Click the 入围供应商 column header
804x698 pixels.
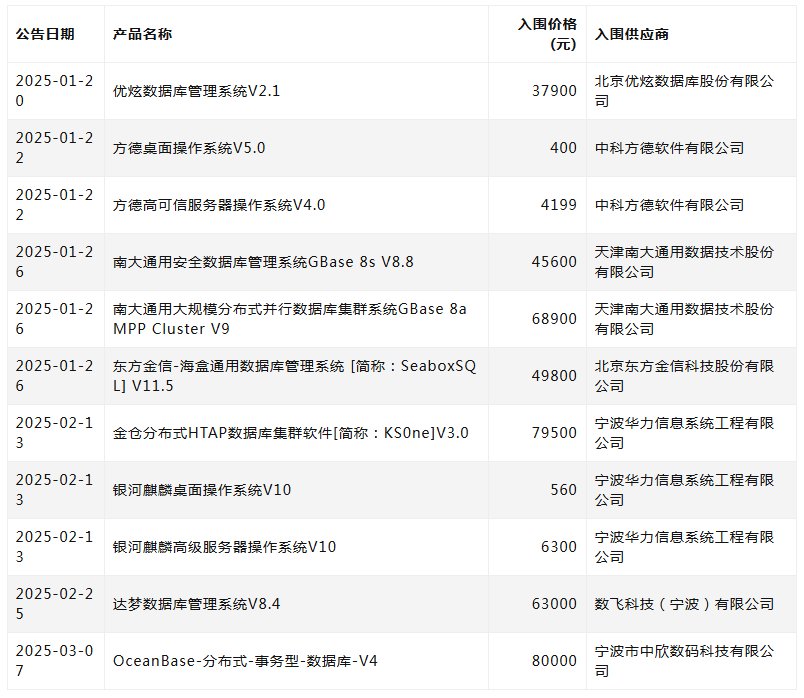coord(632,34)
